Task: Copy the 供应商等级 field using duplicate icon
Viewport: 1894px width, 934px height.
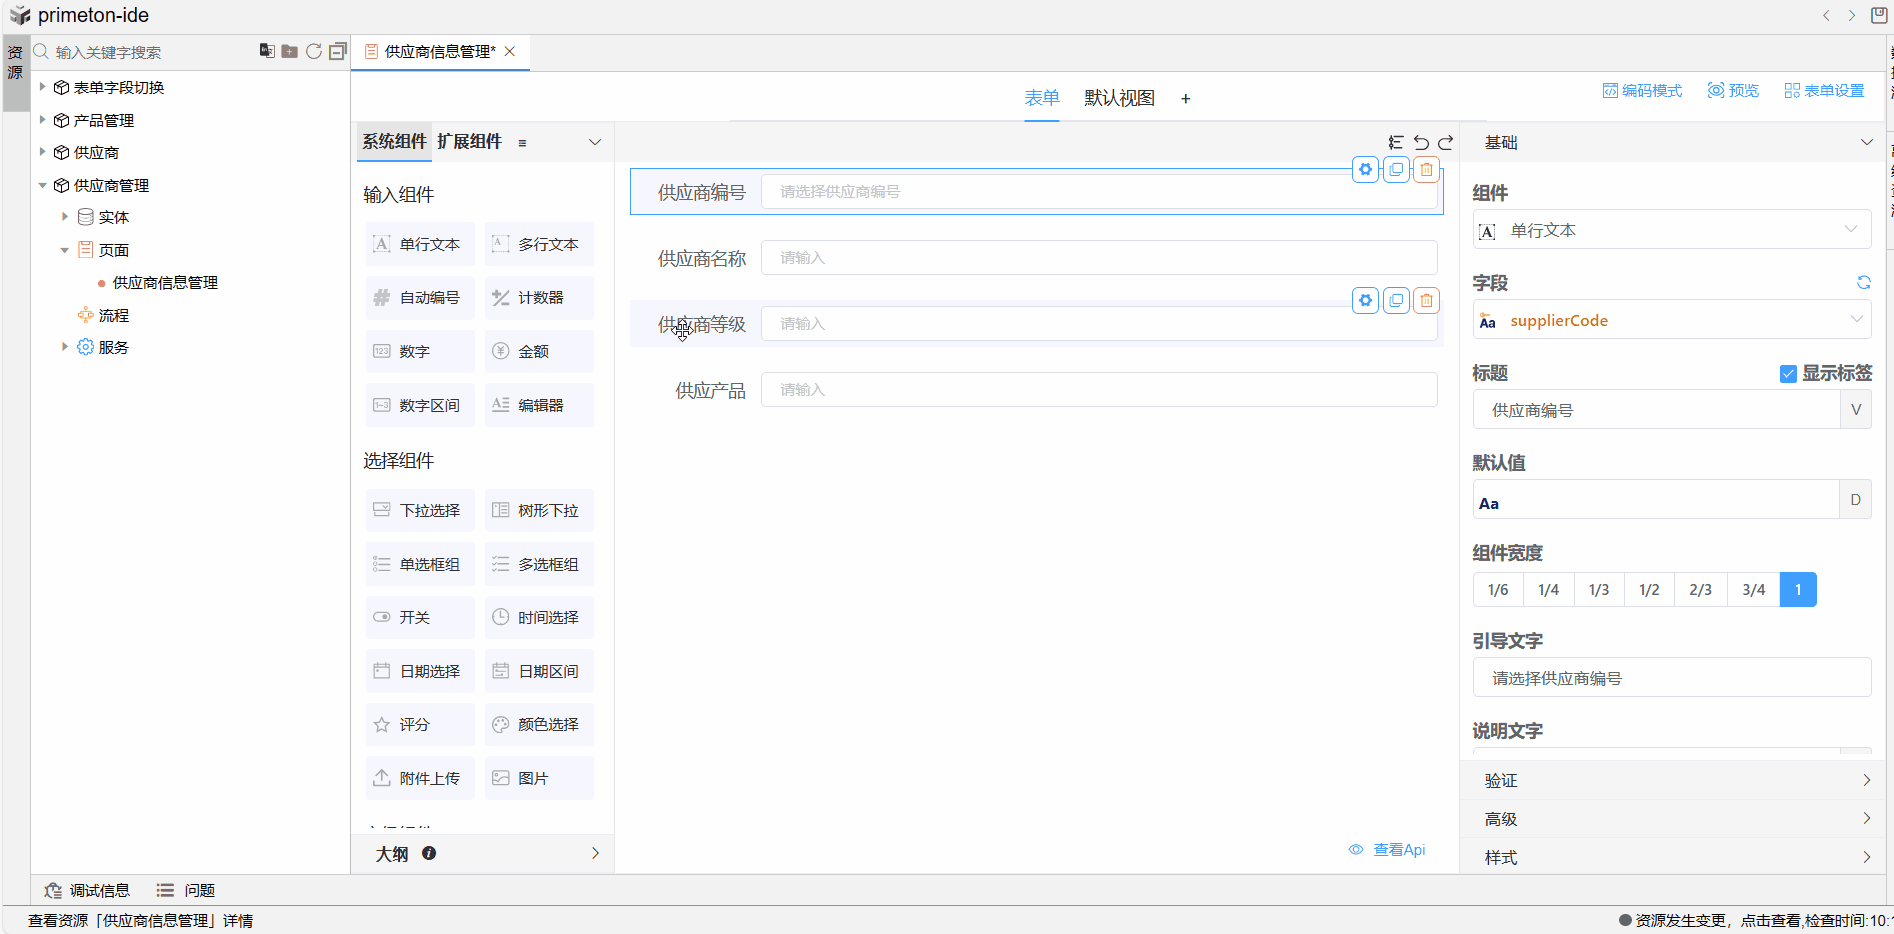Action: click(x=1396, y=301)
